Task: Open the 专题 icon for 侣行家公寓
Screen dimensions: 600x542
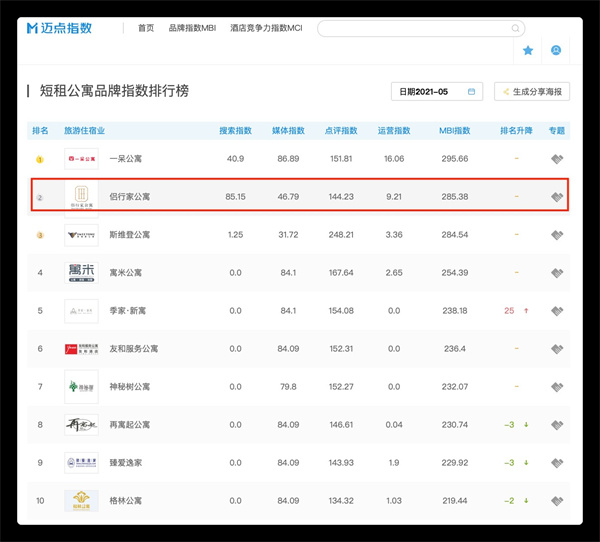Action: pos(557,197)
